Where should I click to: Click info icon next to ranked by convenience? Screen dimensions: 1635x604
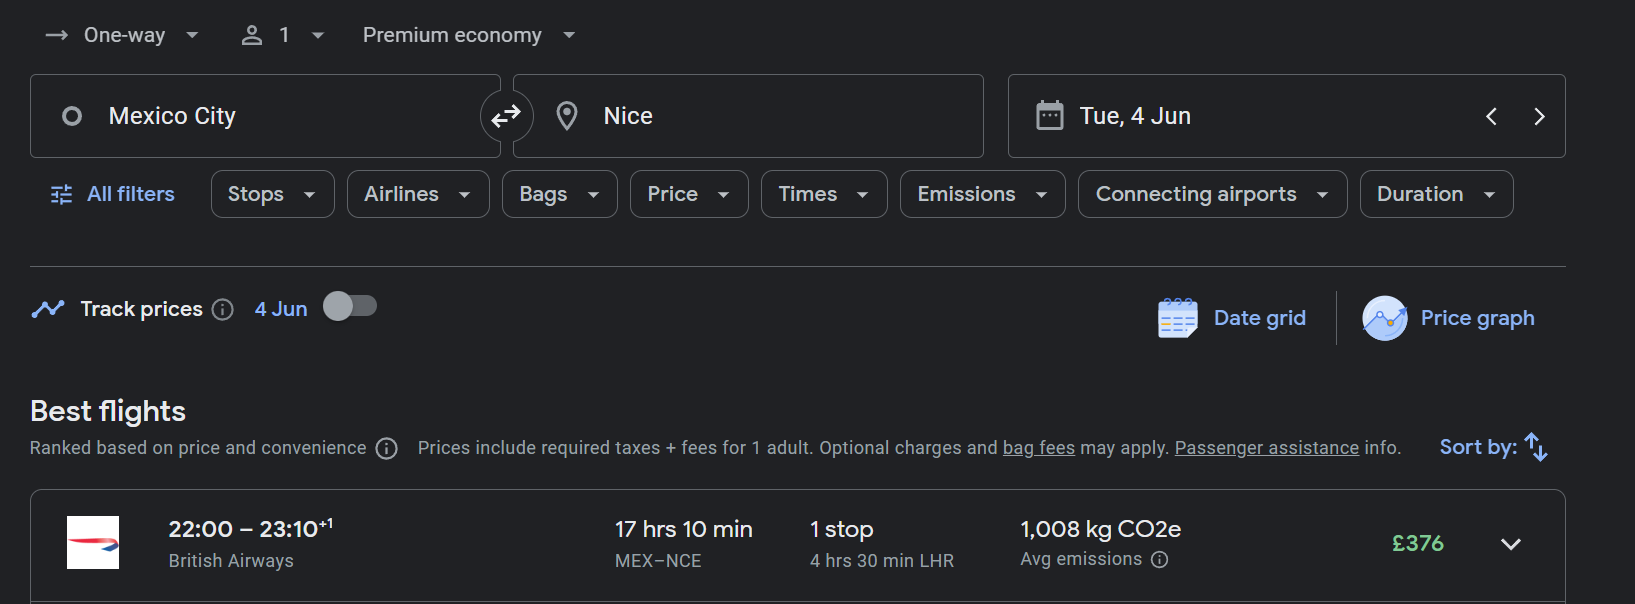tap(387, 449)
